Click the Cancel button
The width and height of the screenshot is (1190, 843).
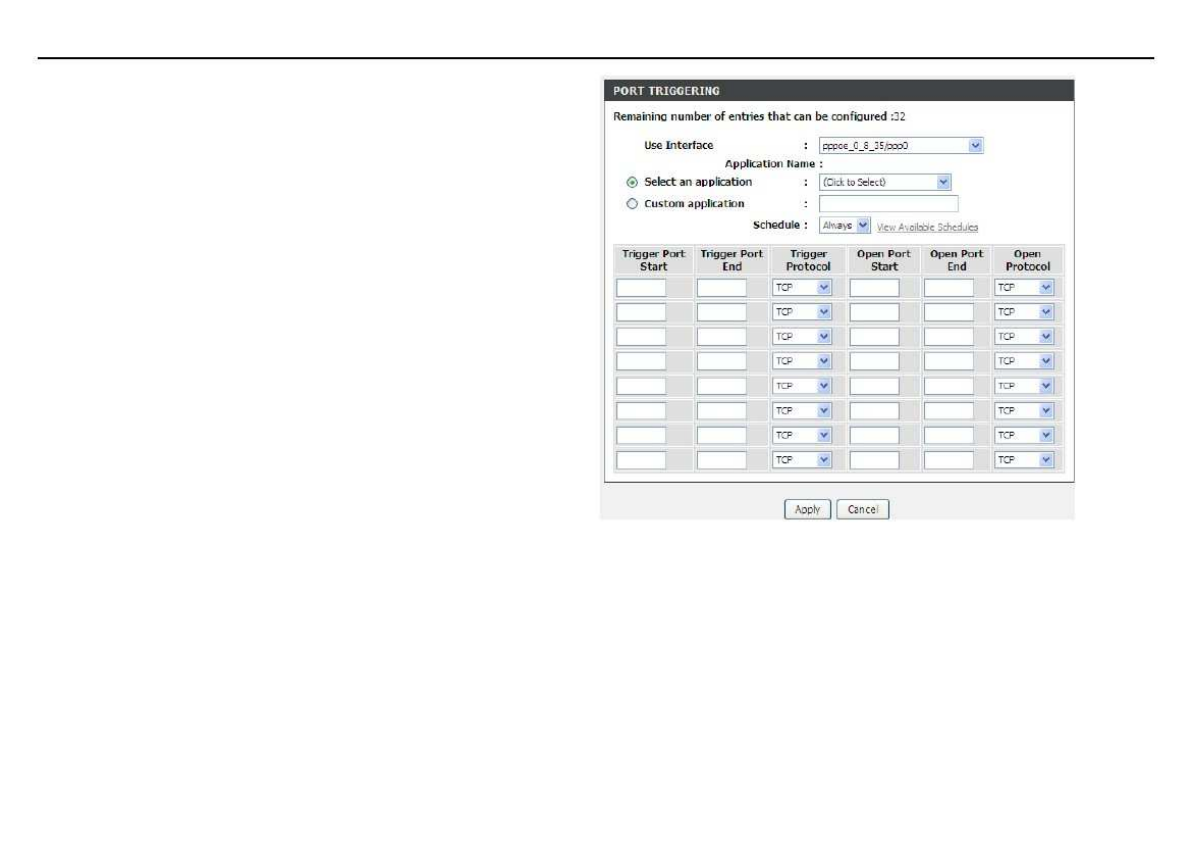(x=863, y=509)
